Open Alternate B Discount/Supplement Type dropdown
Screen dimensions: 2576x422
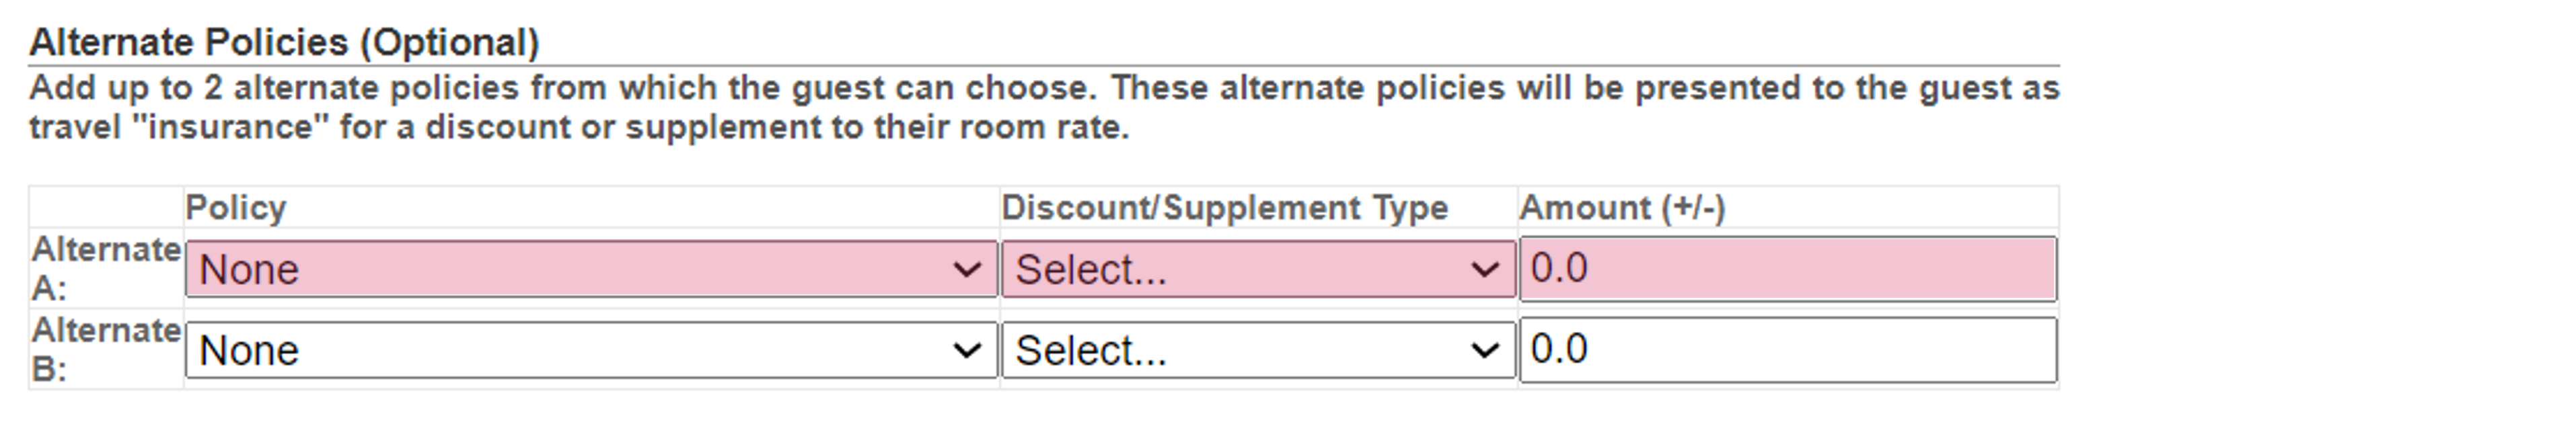(x=1258, y=350)
